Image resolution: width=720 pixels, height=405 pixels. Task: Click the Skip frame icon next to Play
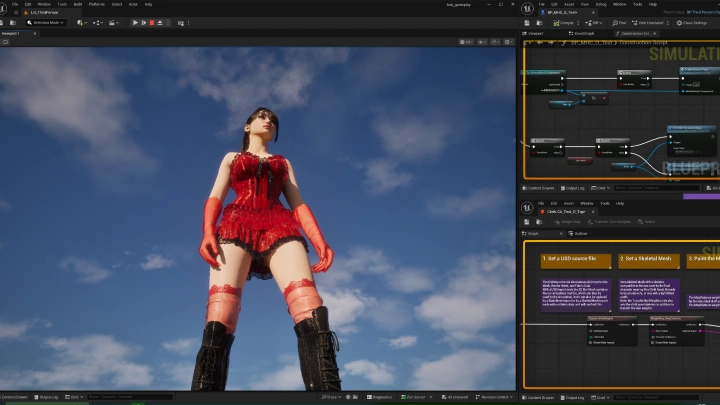point(144,22)
